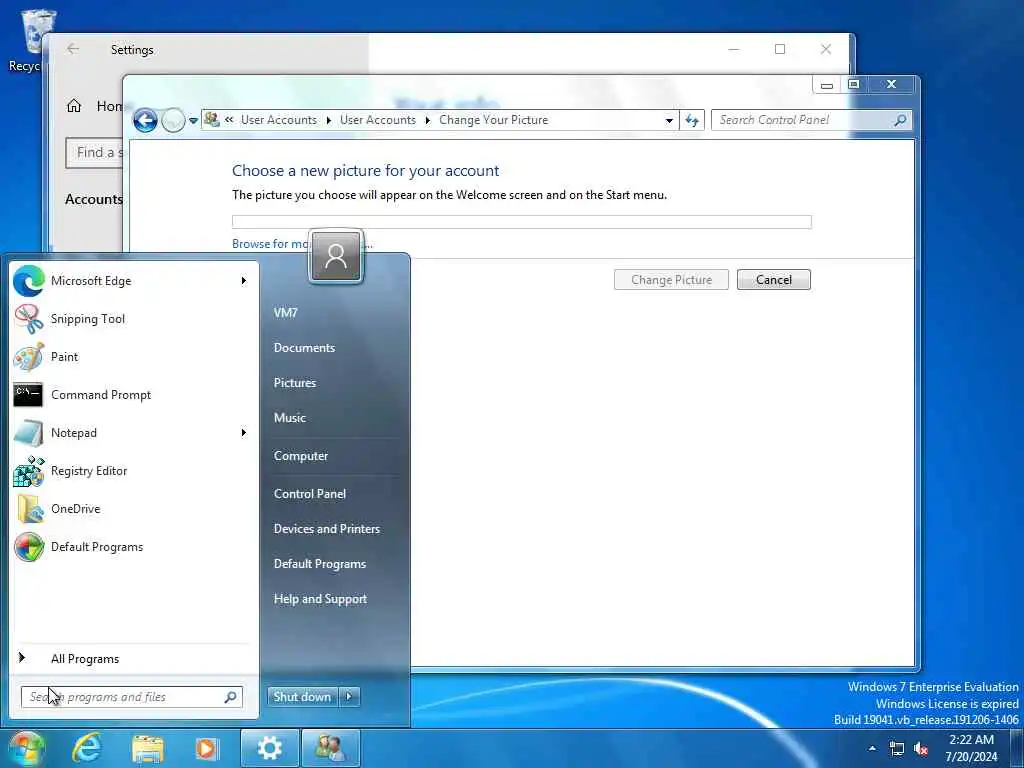Open the Shut down options arrow
The image size is (1024, 768).
pyautogui.click(x=349, y=697)
